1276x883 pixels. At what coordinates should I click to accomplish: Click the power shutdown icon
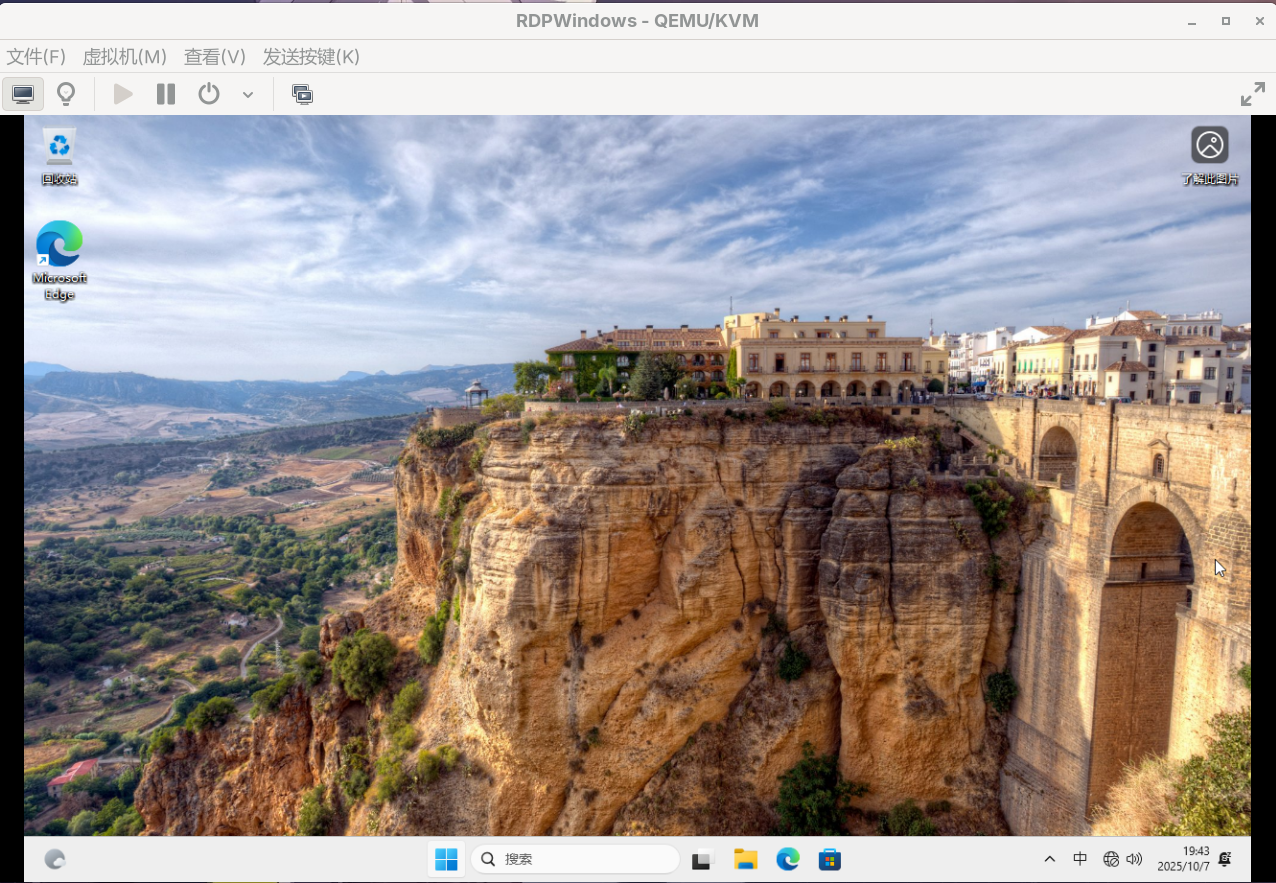208,94
